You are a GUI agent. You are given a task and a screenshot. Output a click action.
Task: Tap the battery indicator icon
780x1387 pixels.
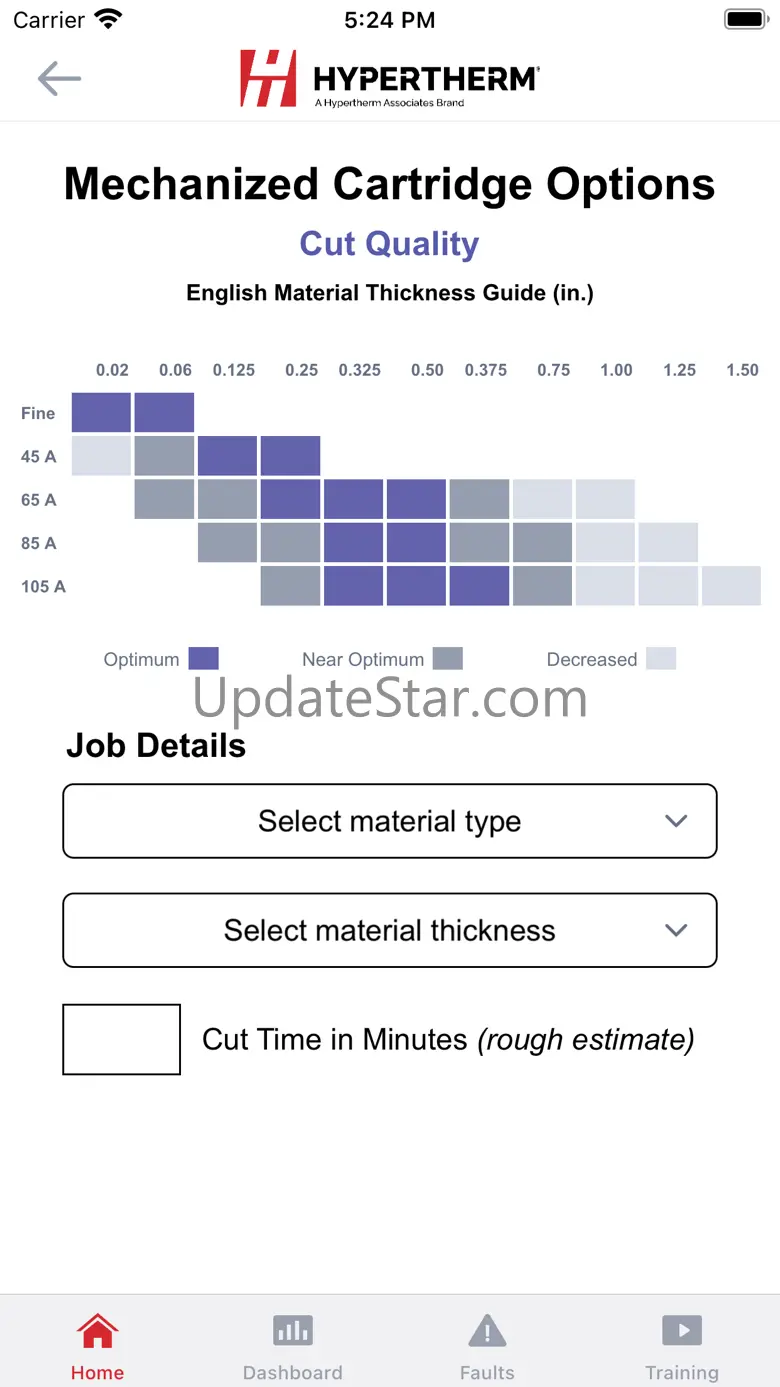pyautogui.click(x=745, y=19)
